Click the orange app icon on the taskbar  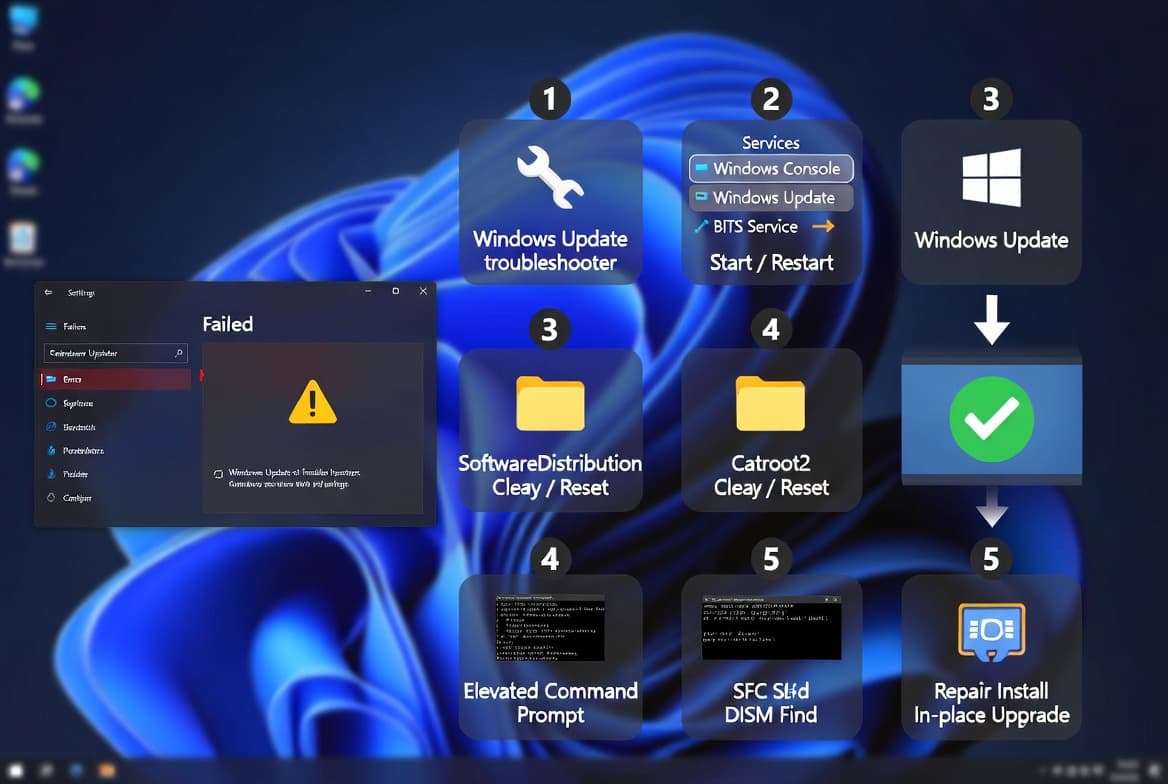click(x=107, y=771)
